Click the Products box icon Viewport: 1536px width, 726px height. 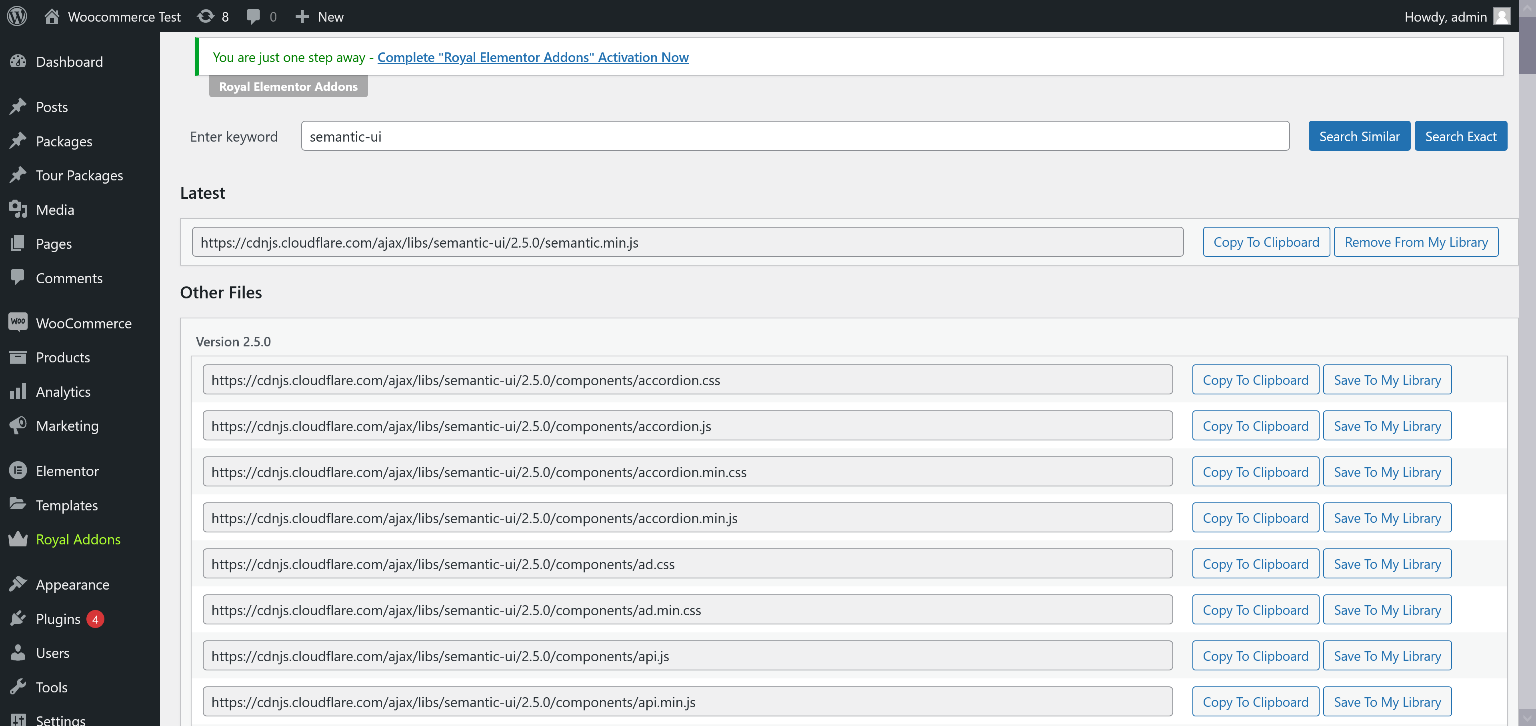coord(18,357)
